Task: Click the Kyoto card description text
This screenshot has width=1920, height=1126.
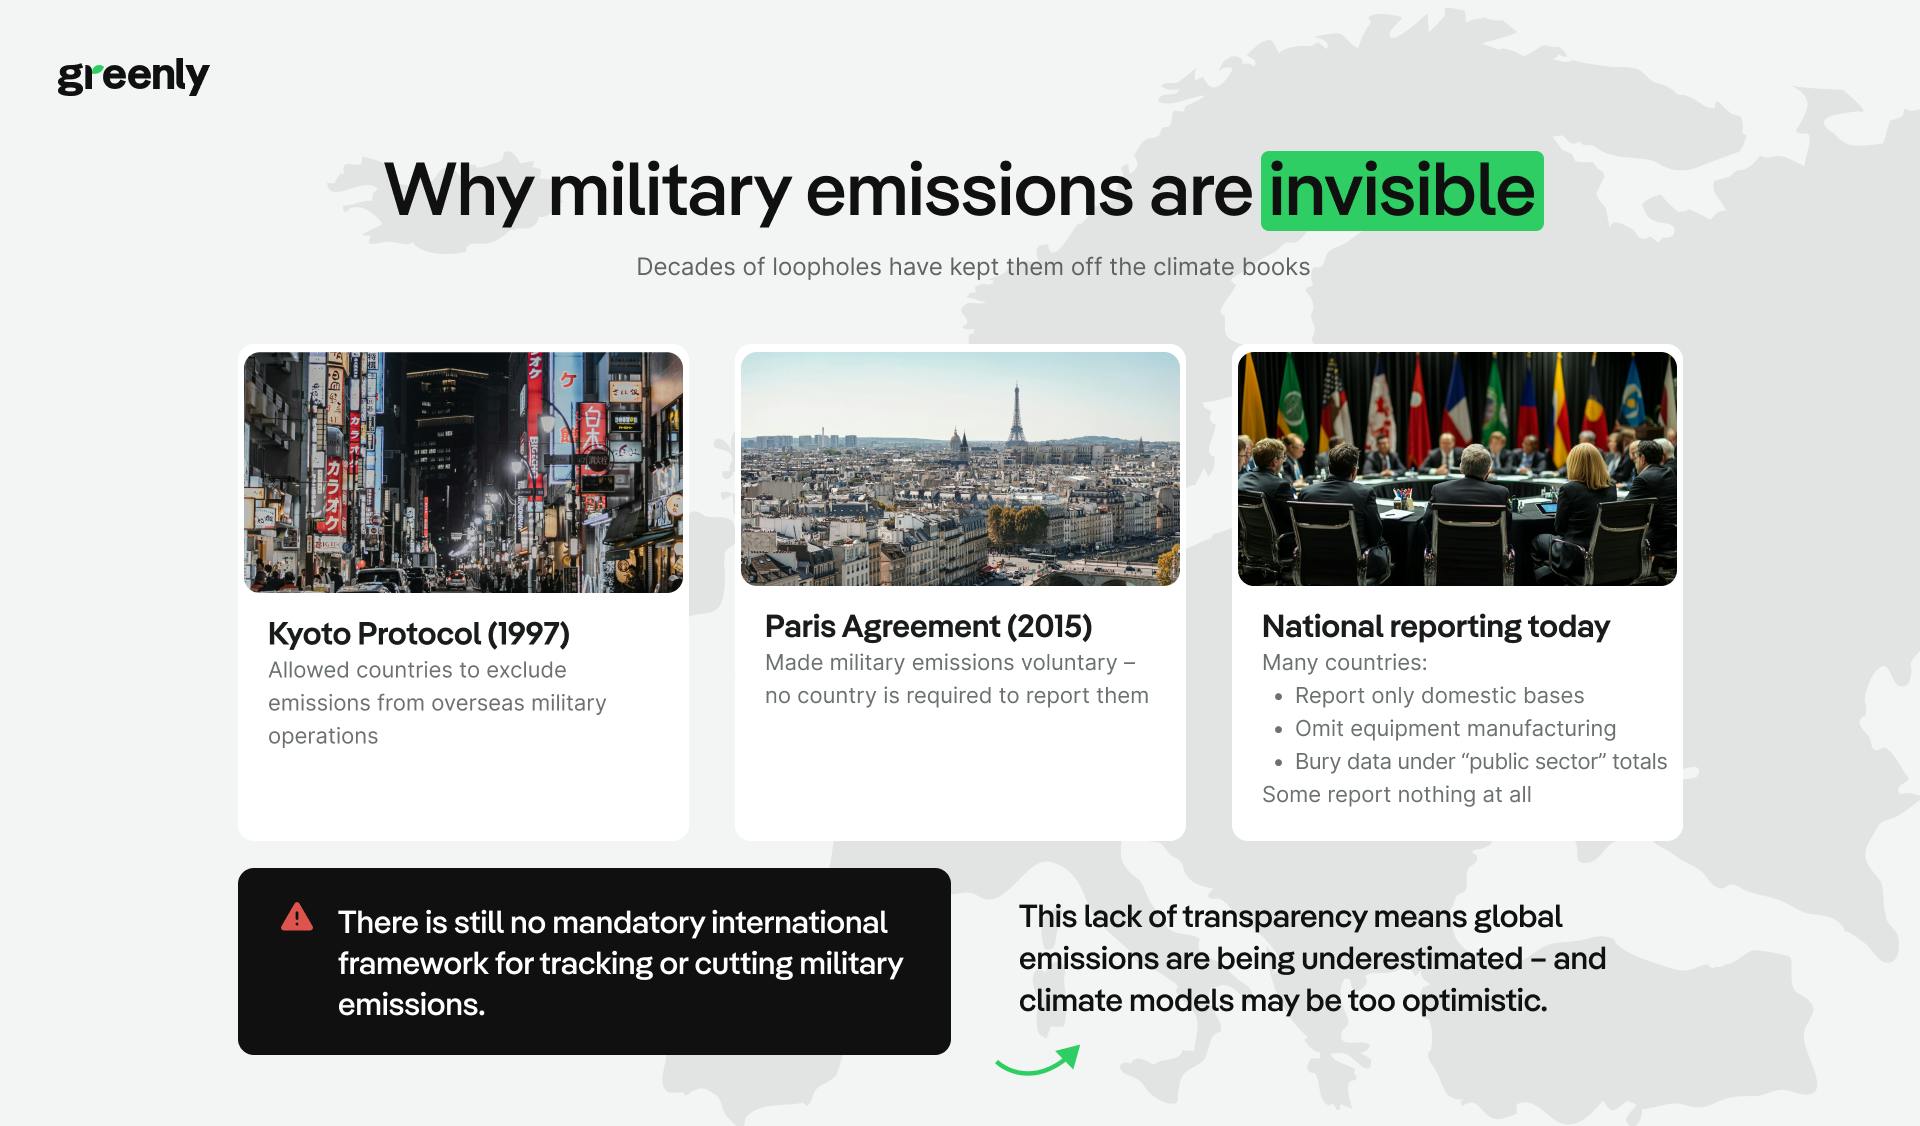Action: click(x=437, y=703)
